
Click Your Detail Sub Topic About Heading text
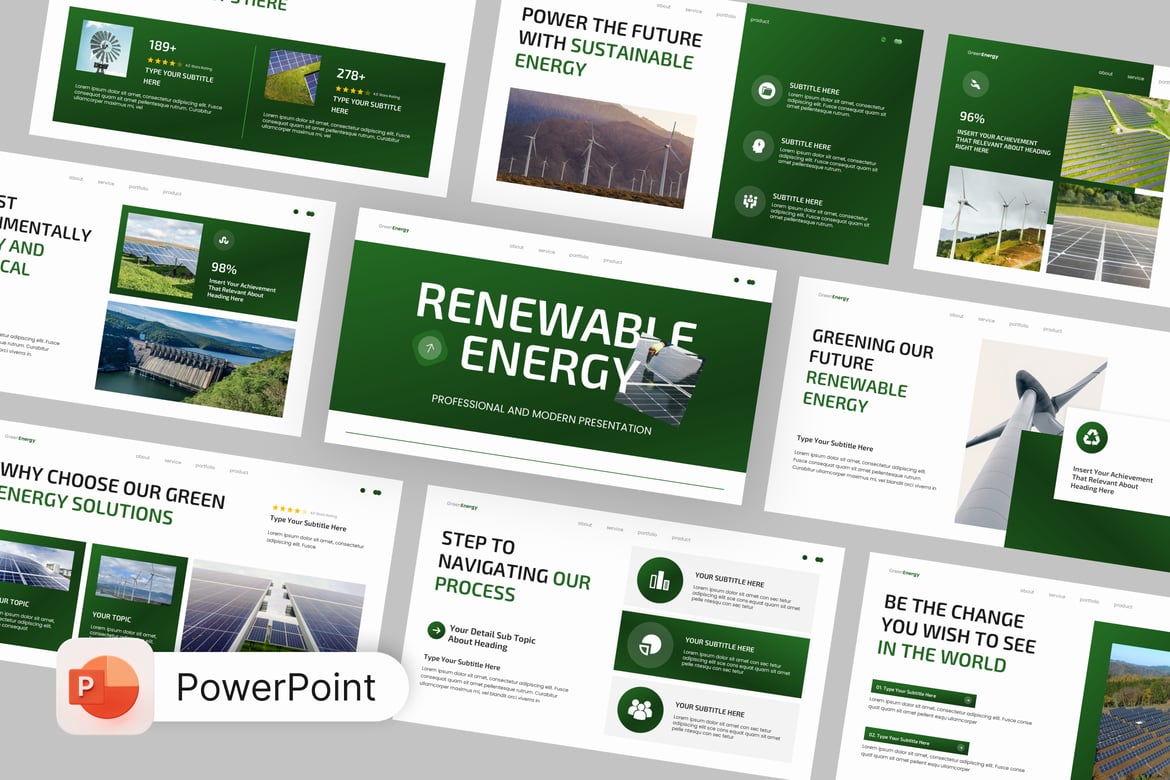[x=491, y=637]
